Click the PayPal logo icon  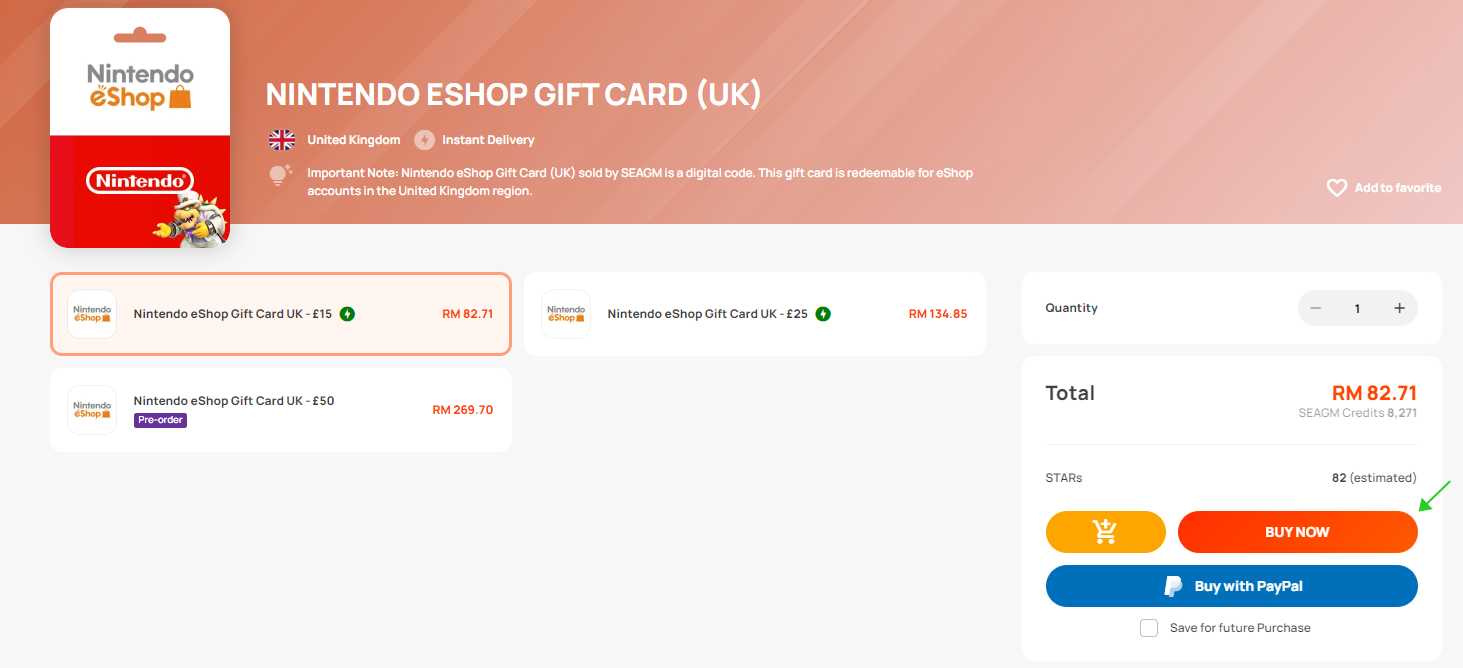[1174, 586]
